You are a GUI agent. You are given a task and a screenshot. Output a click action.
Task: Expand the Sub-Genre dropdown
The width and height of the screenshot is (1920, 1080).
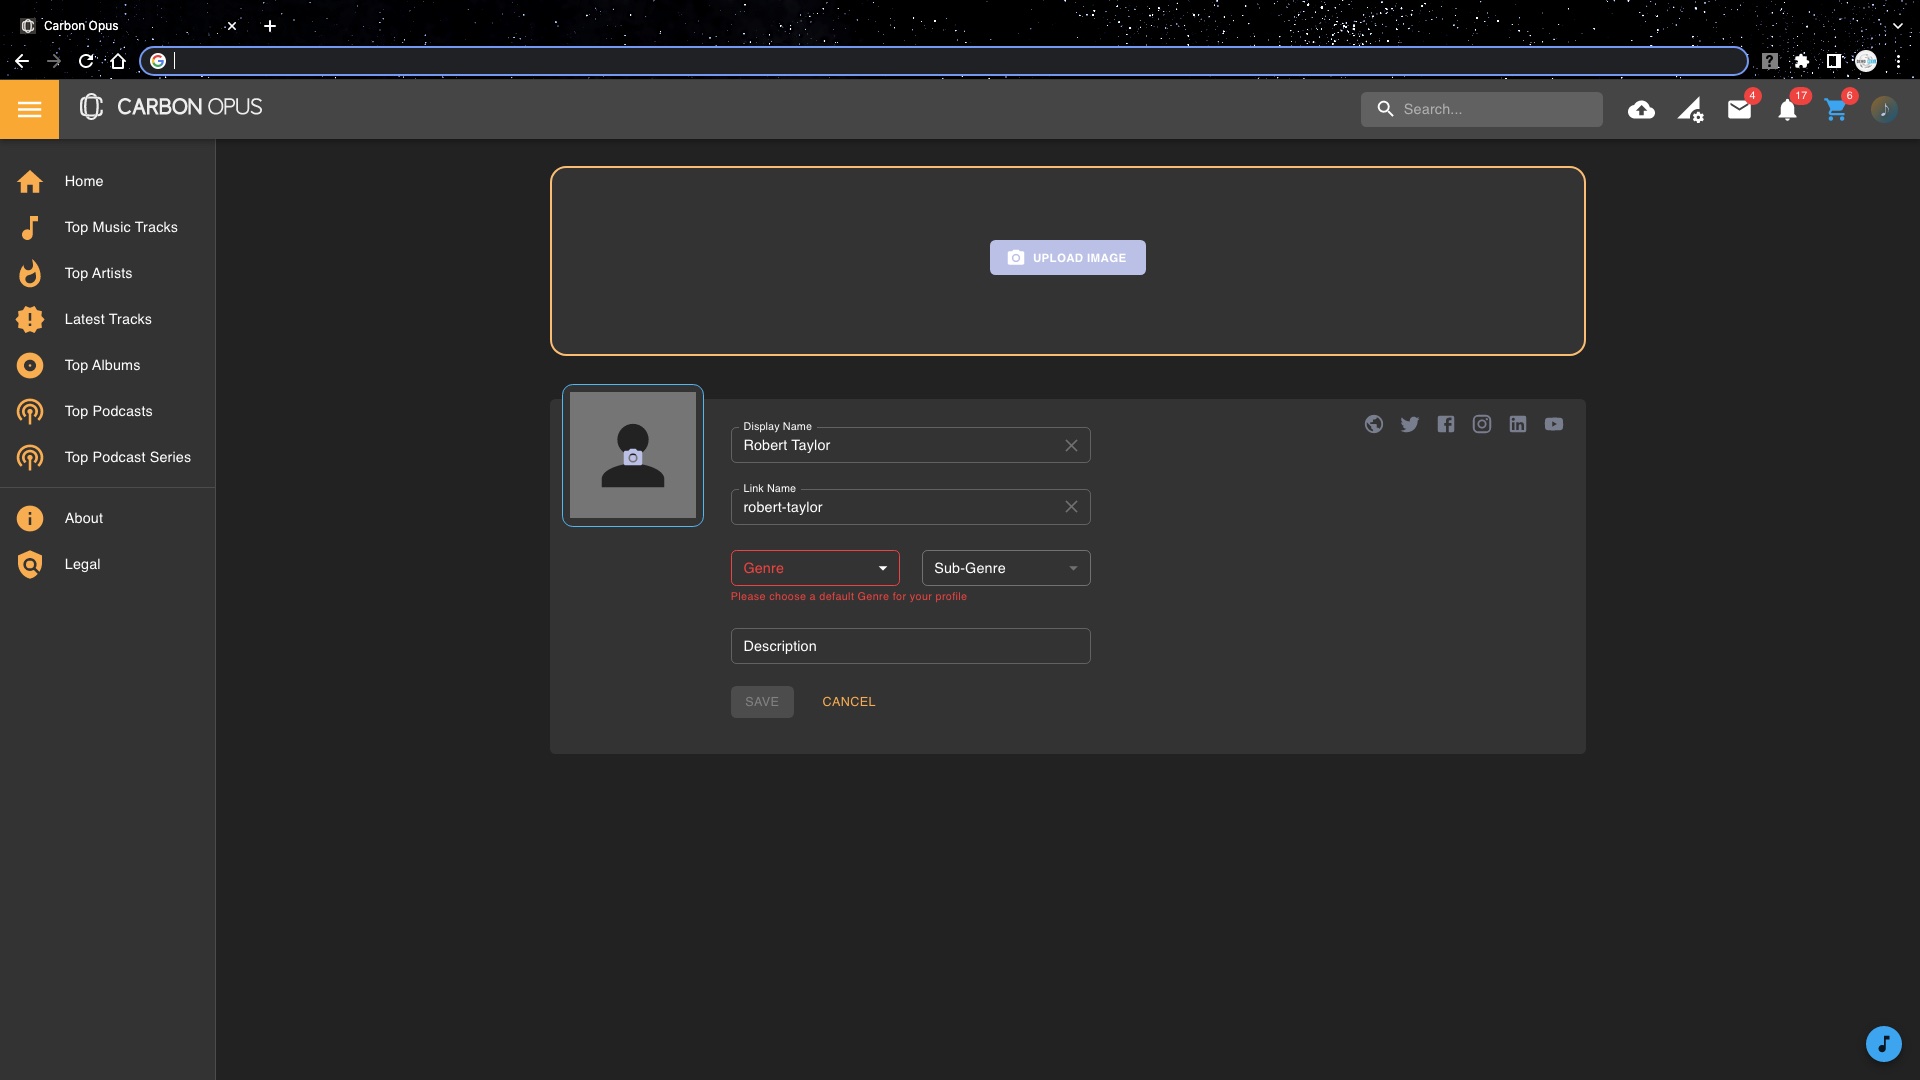[x=1005, y=568]
